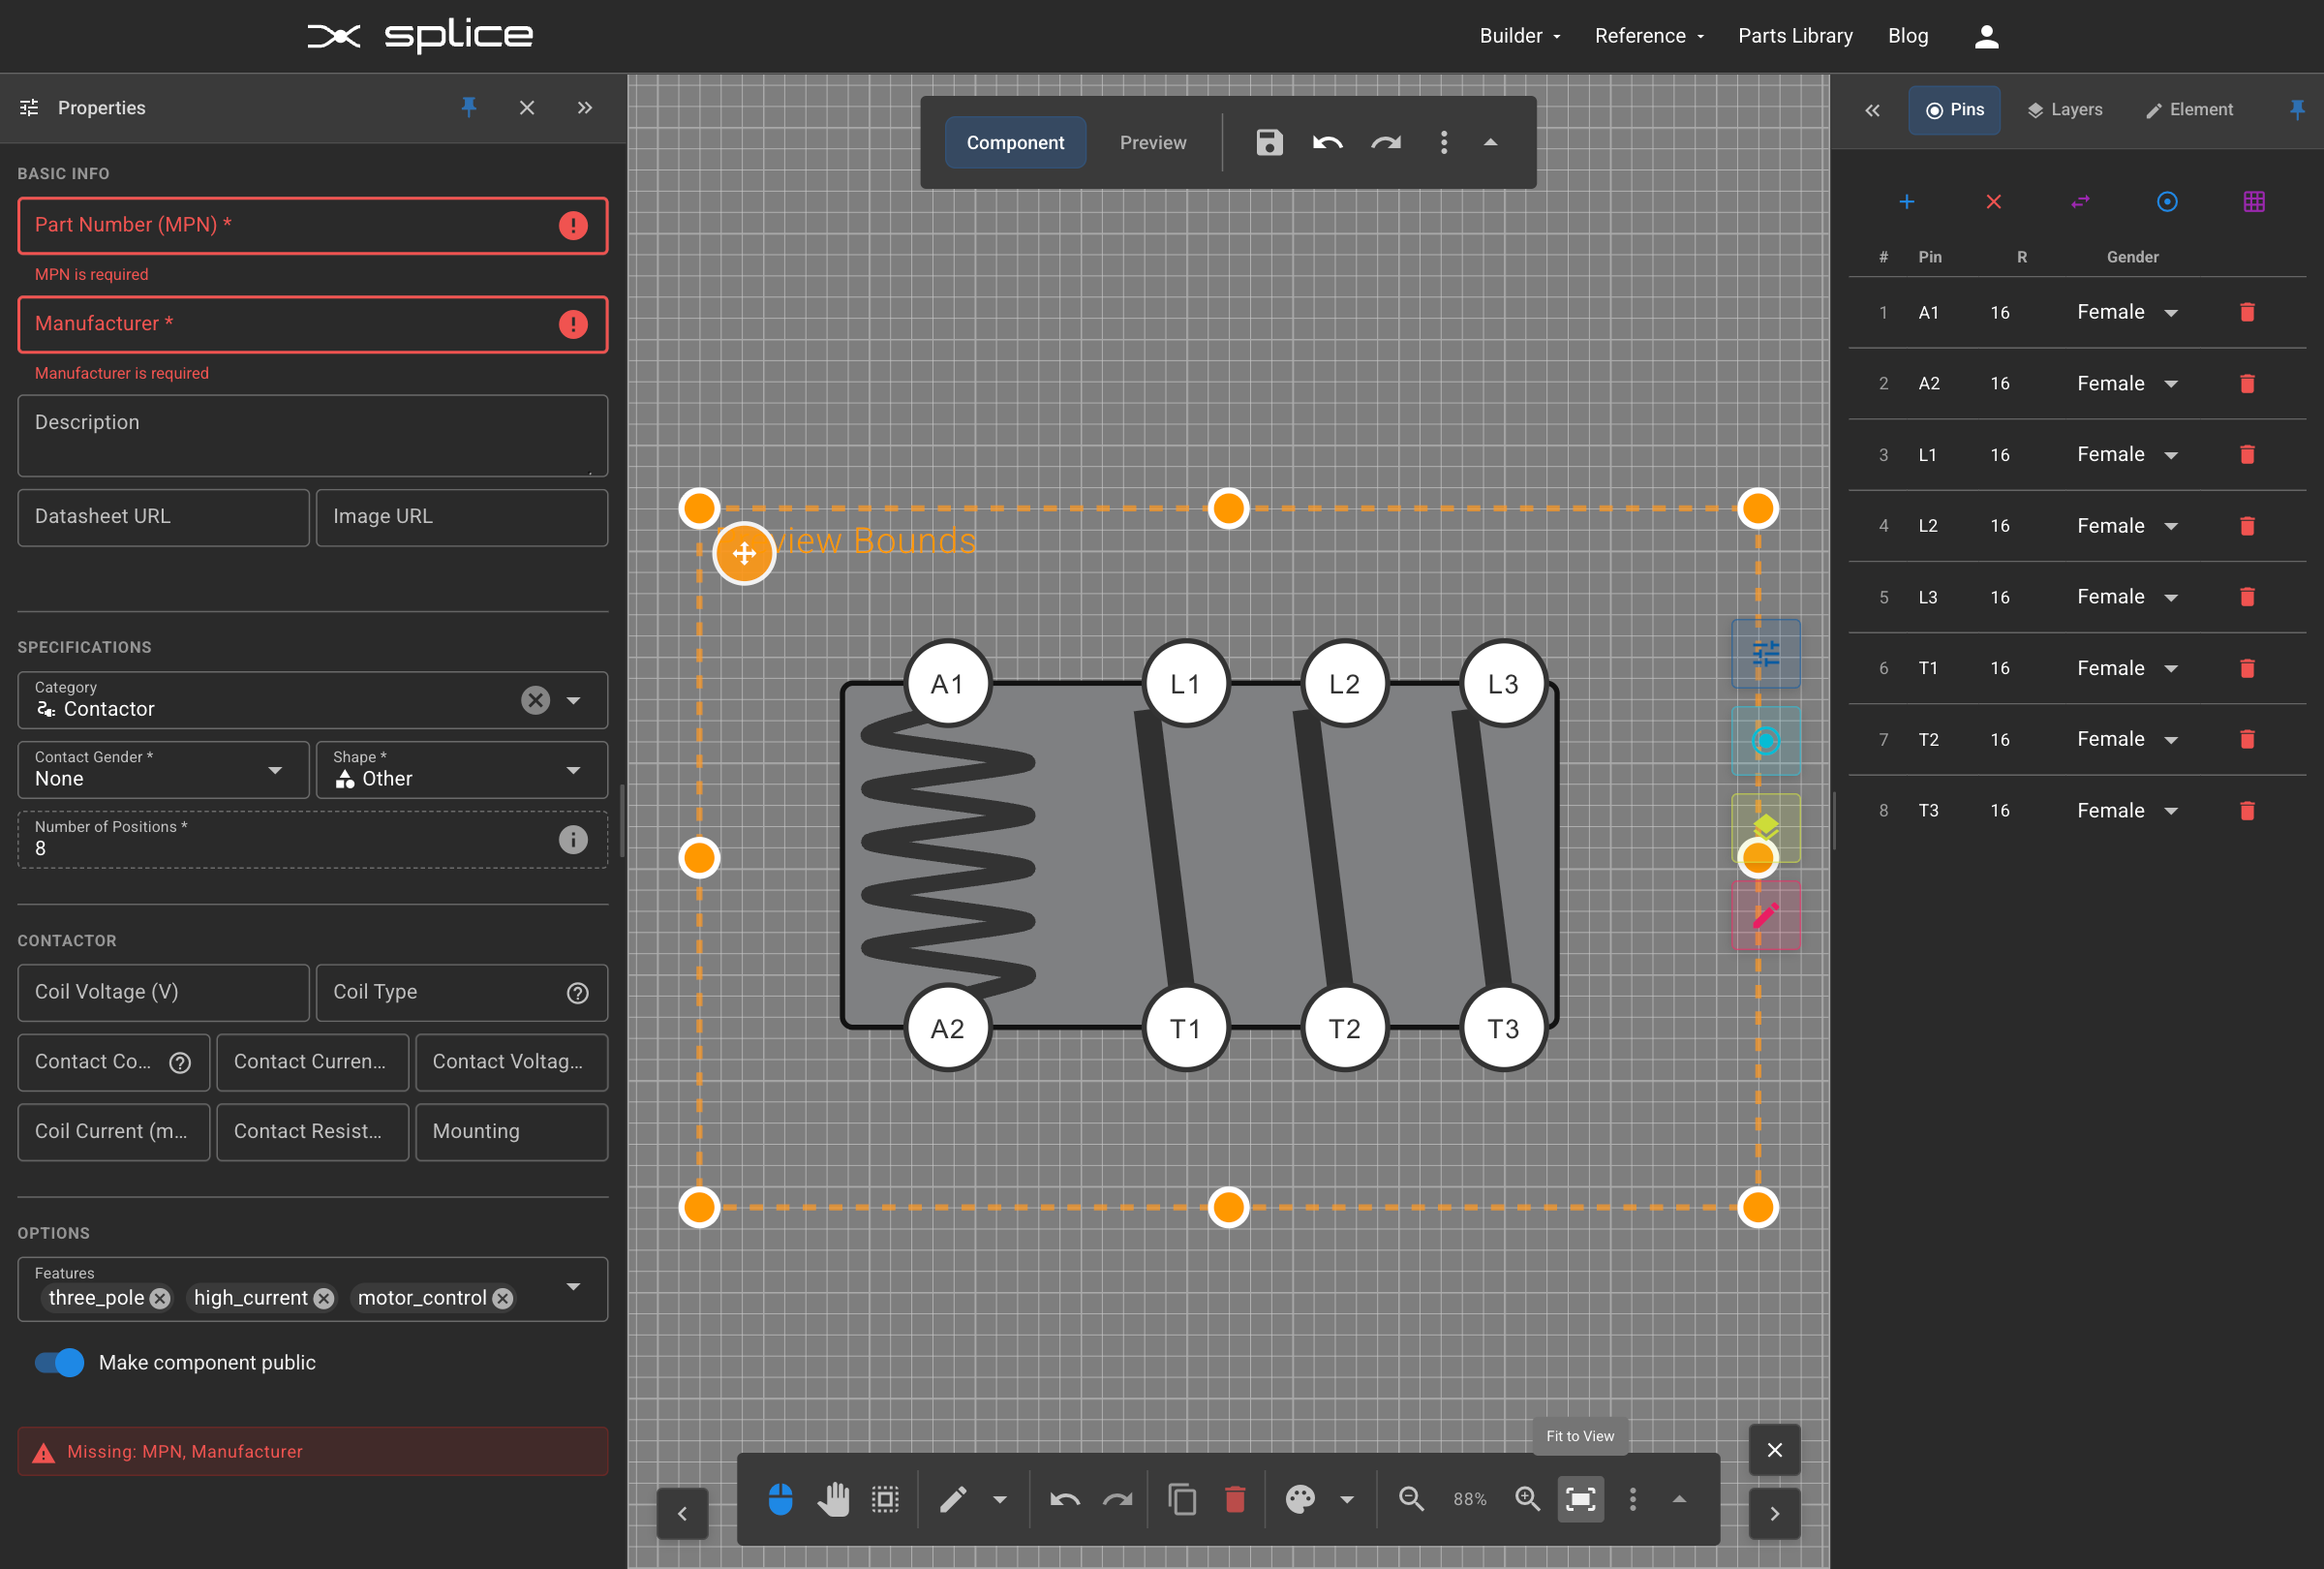Duplicate the element with the copy icon

(1182, 1499)
